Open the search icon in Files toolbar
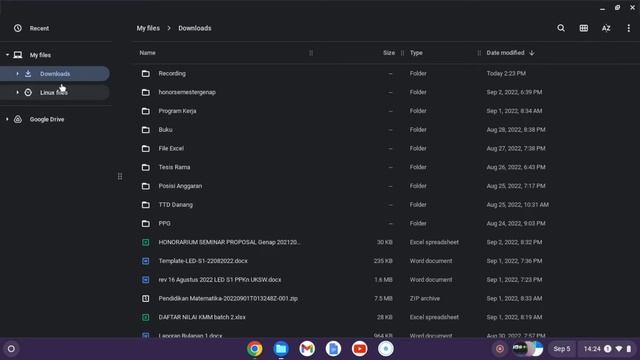Viewport: 640px width, 360px height. [561, 28]
